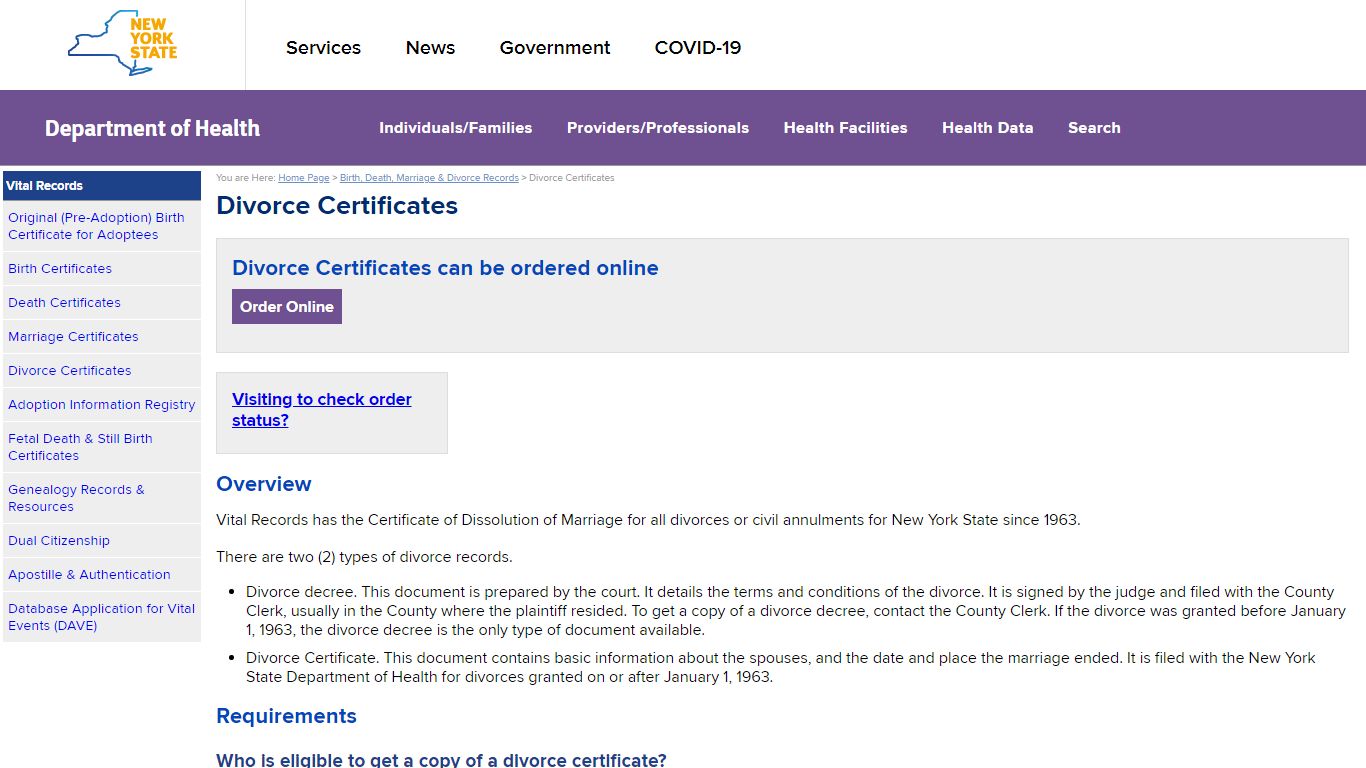Open Database Application for Vital Events (DAVE)
1366x768 pixels.
(102, 617)
